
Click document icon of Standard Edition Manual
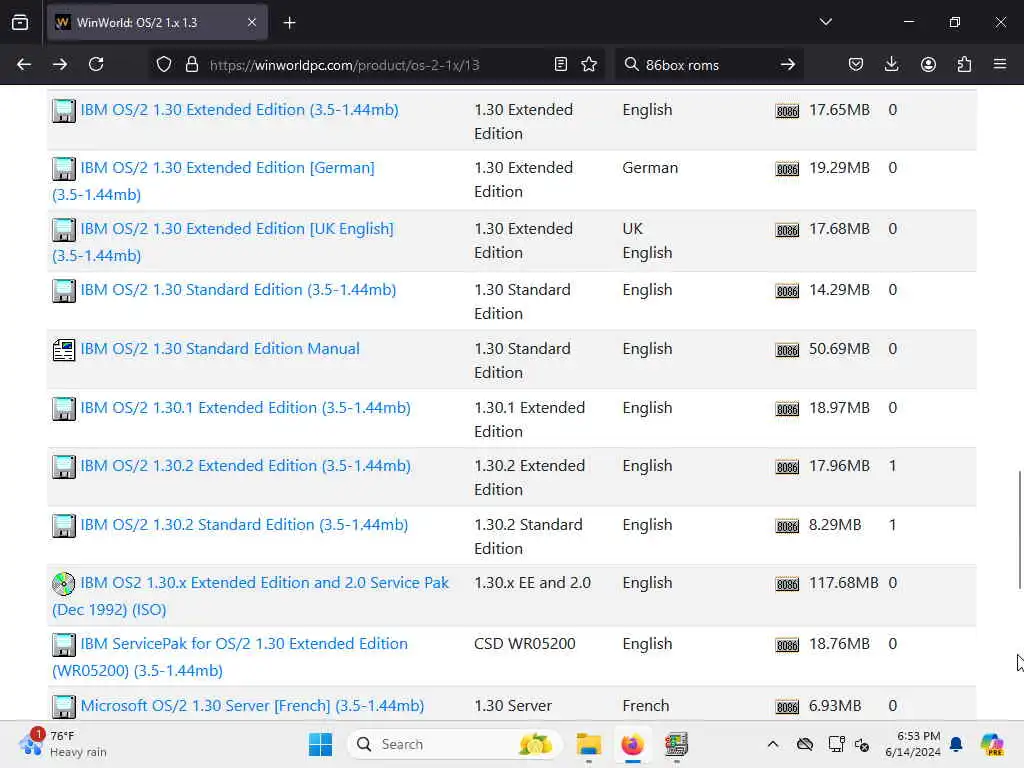point(63,350)
